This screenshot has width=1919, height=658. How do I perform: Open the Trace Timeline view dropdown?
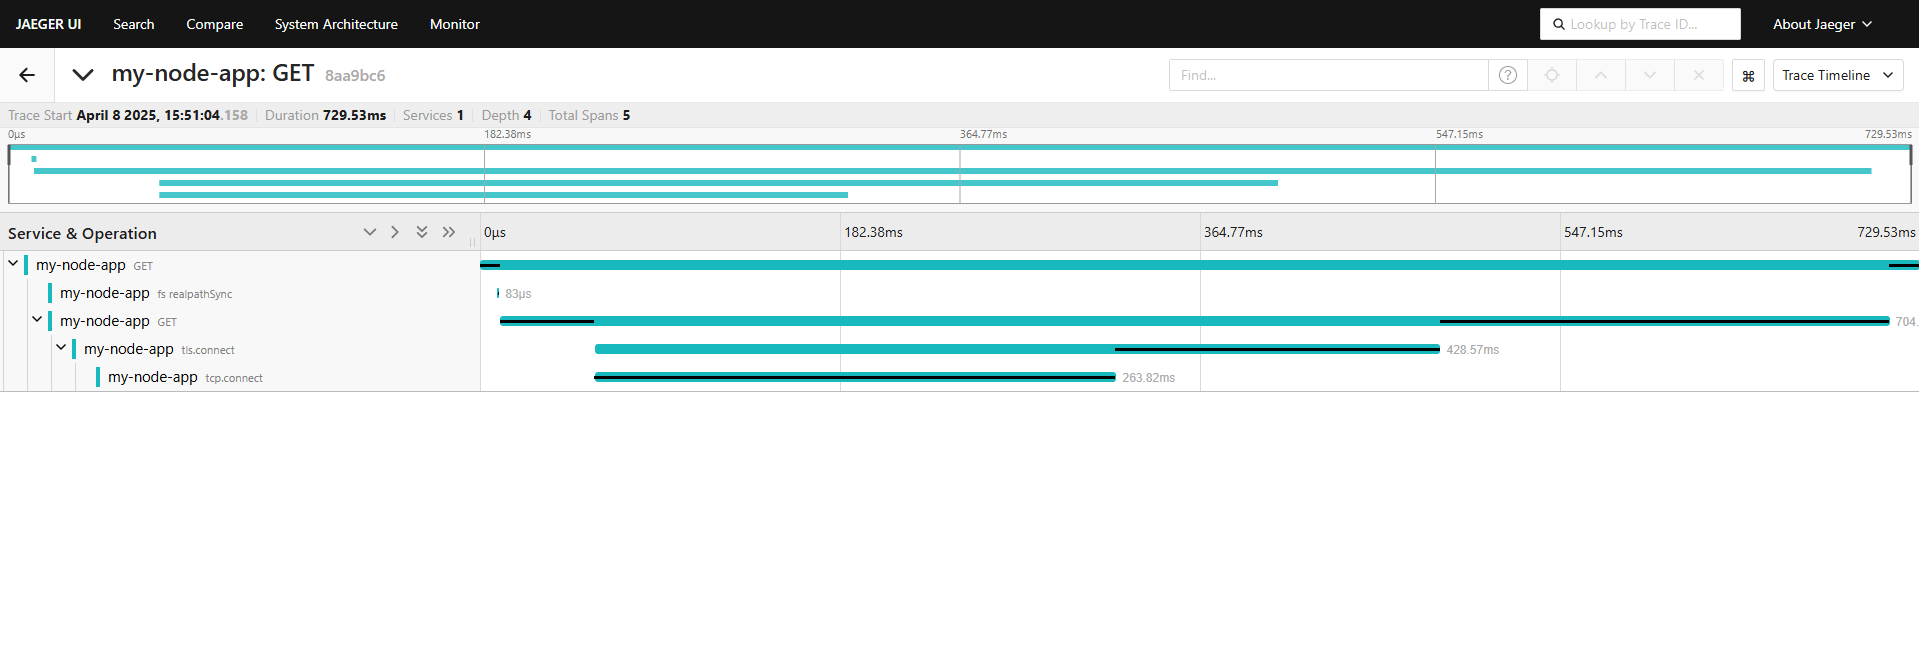point(1837,75)
